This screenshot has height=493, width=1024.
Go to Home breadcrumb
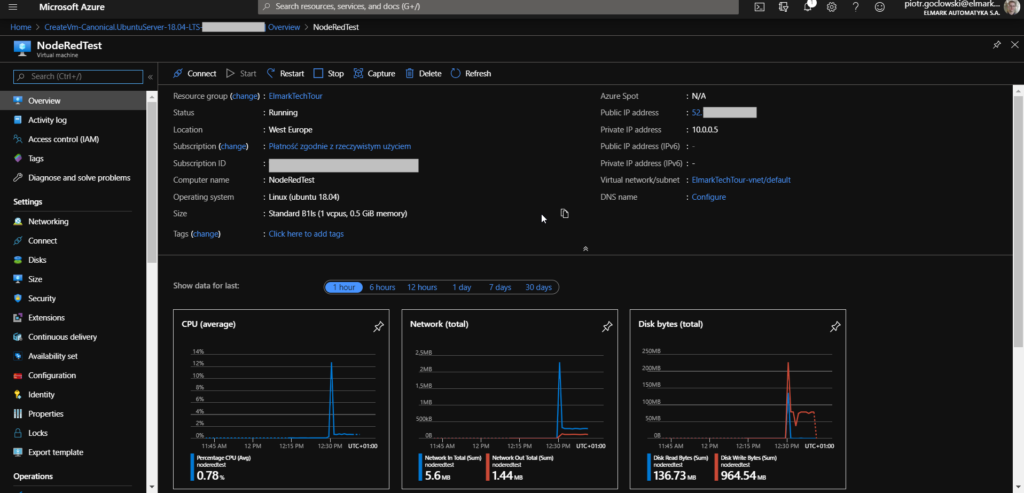pos(21,27)
